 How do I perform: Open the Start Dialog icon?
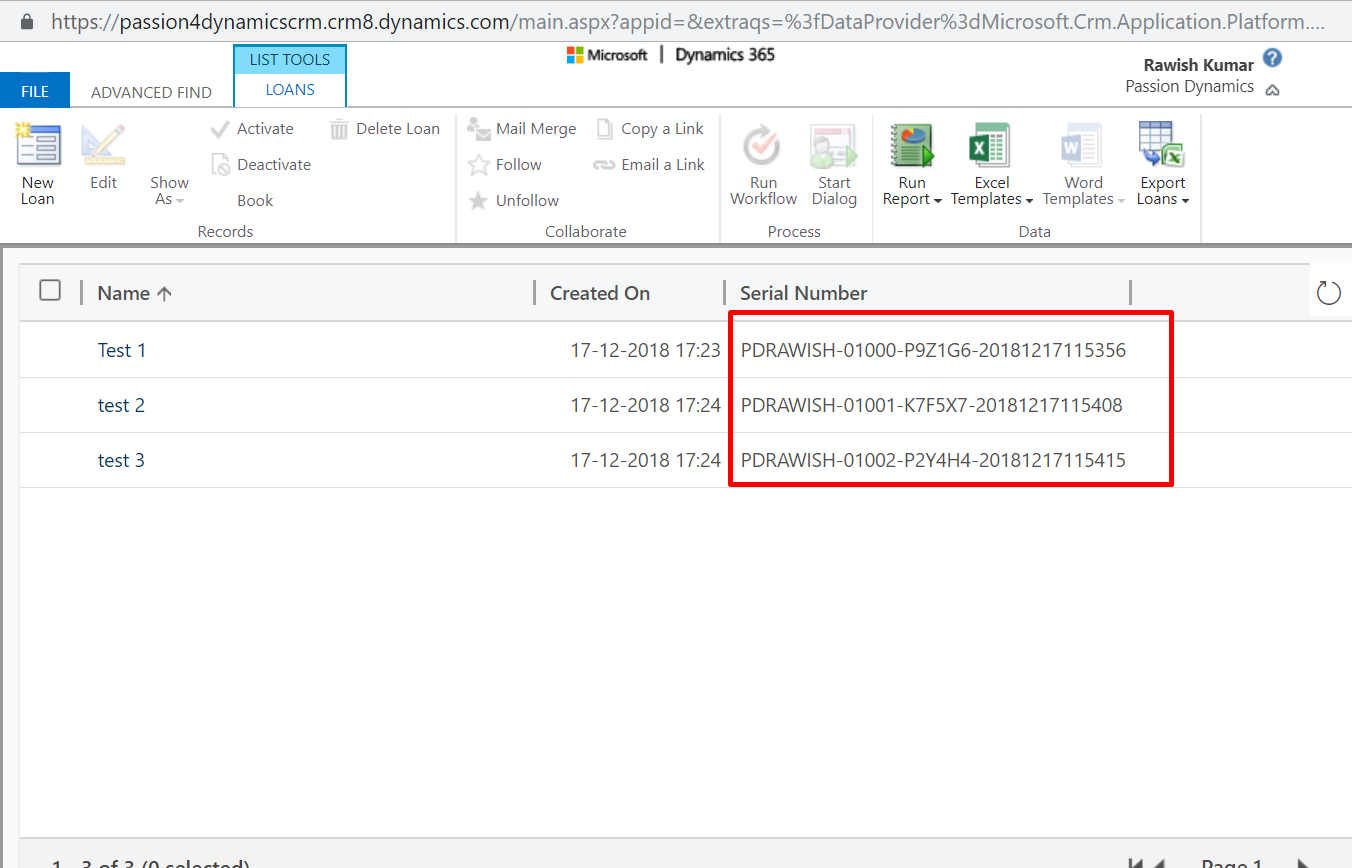834,146
